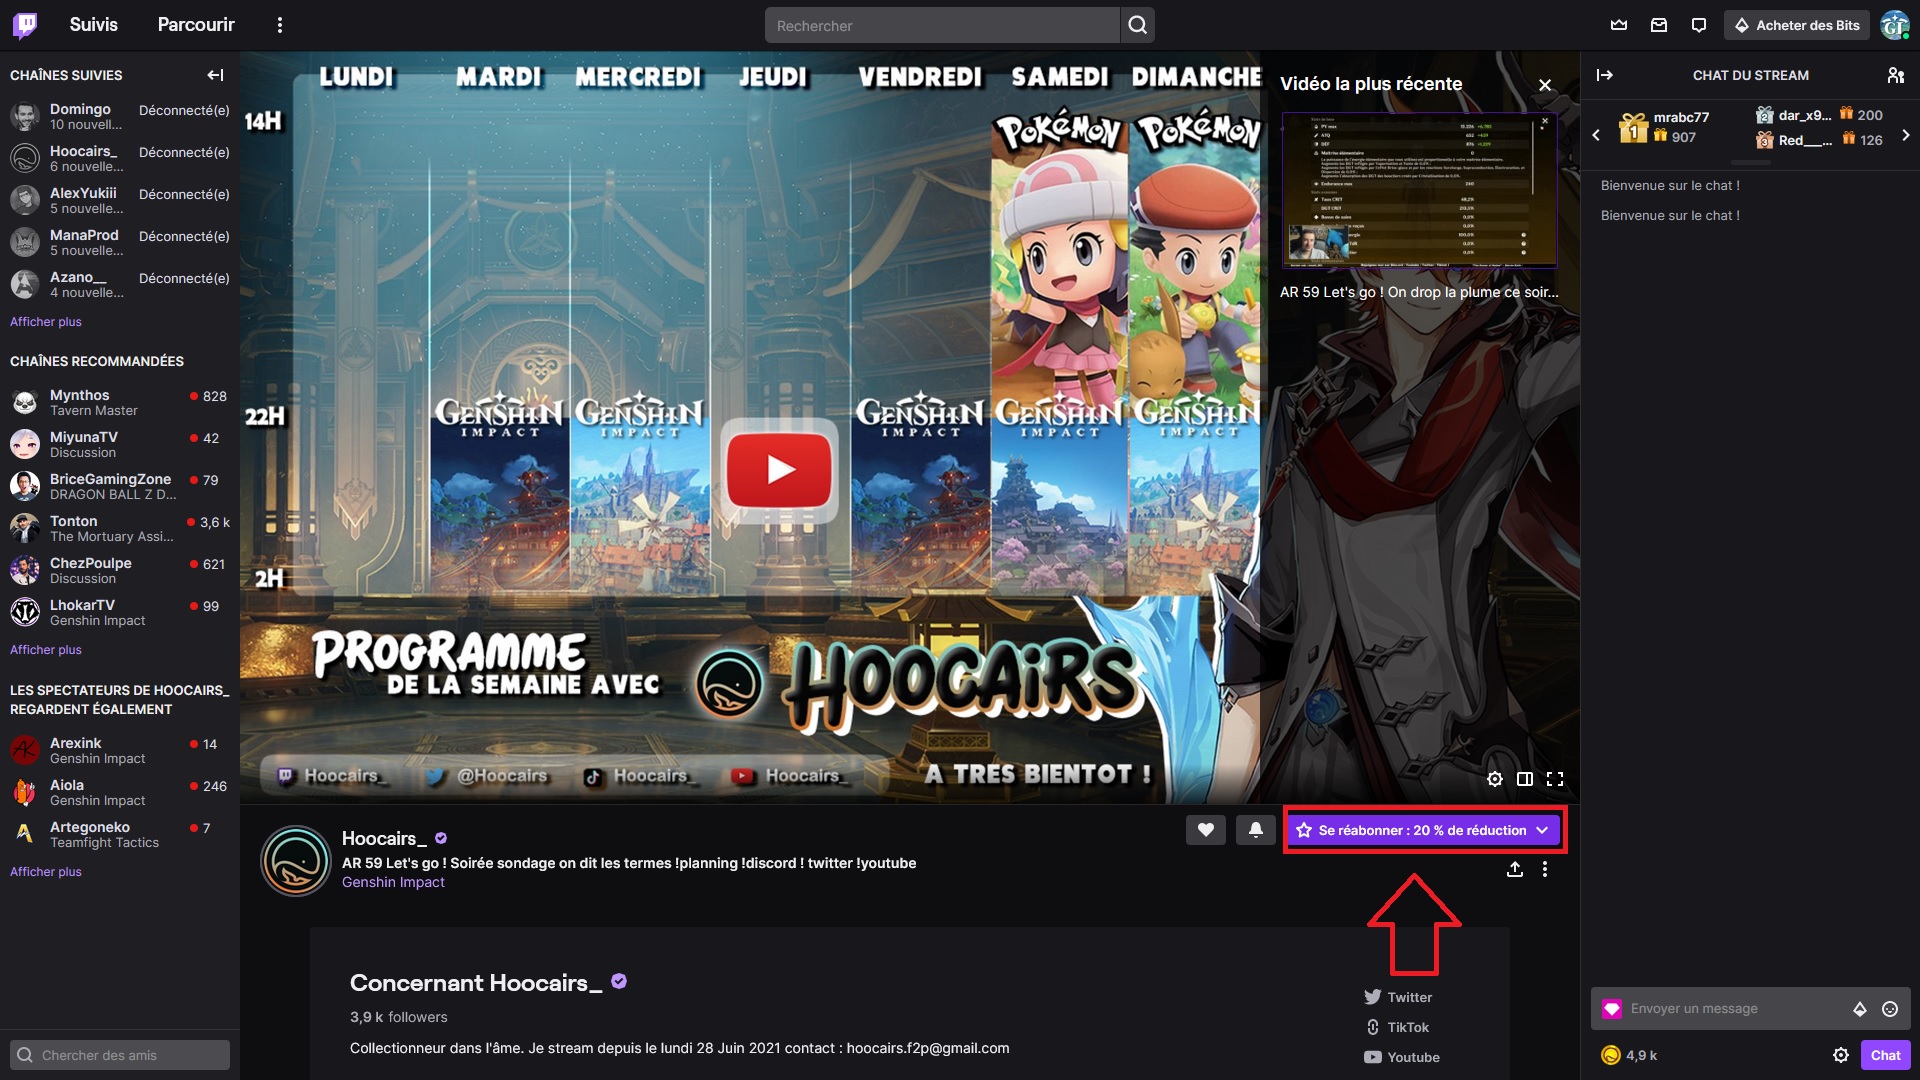Open the channel points 4,9 k balance
This screenshot has height=1080, width=1920.
pos(1629,1055)
